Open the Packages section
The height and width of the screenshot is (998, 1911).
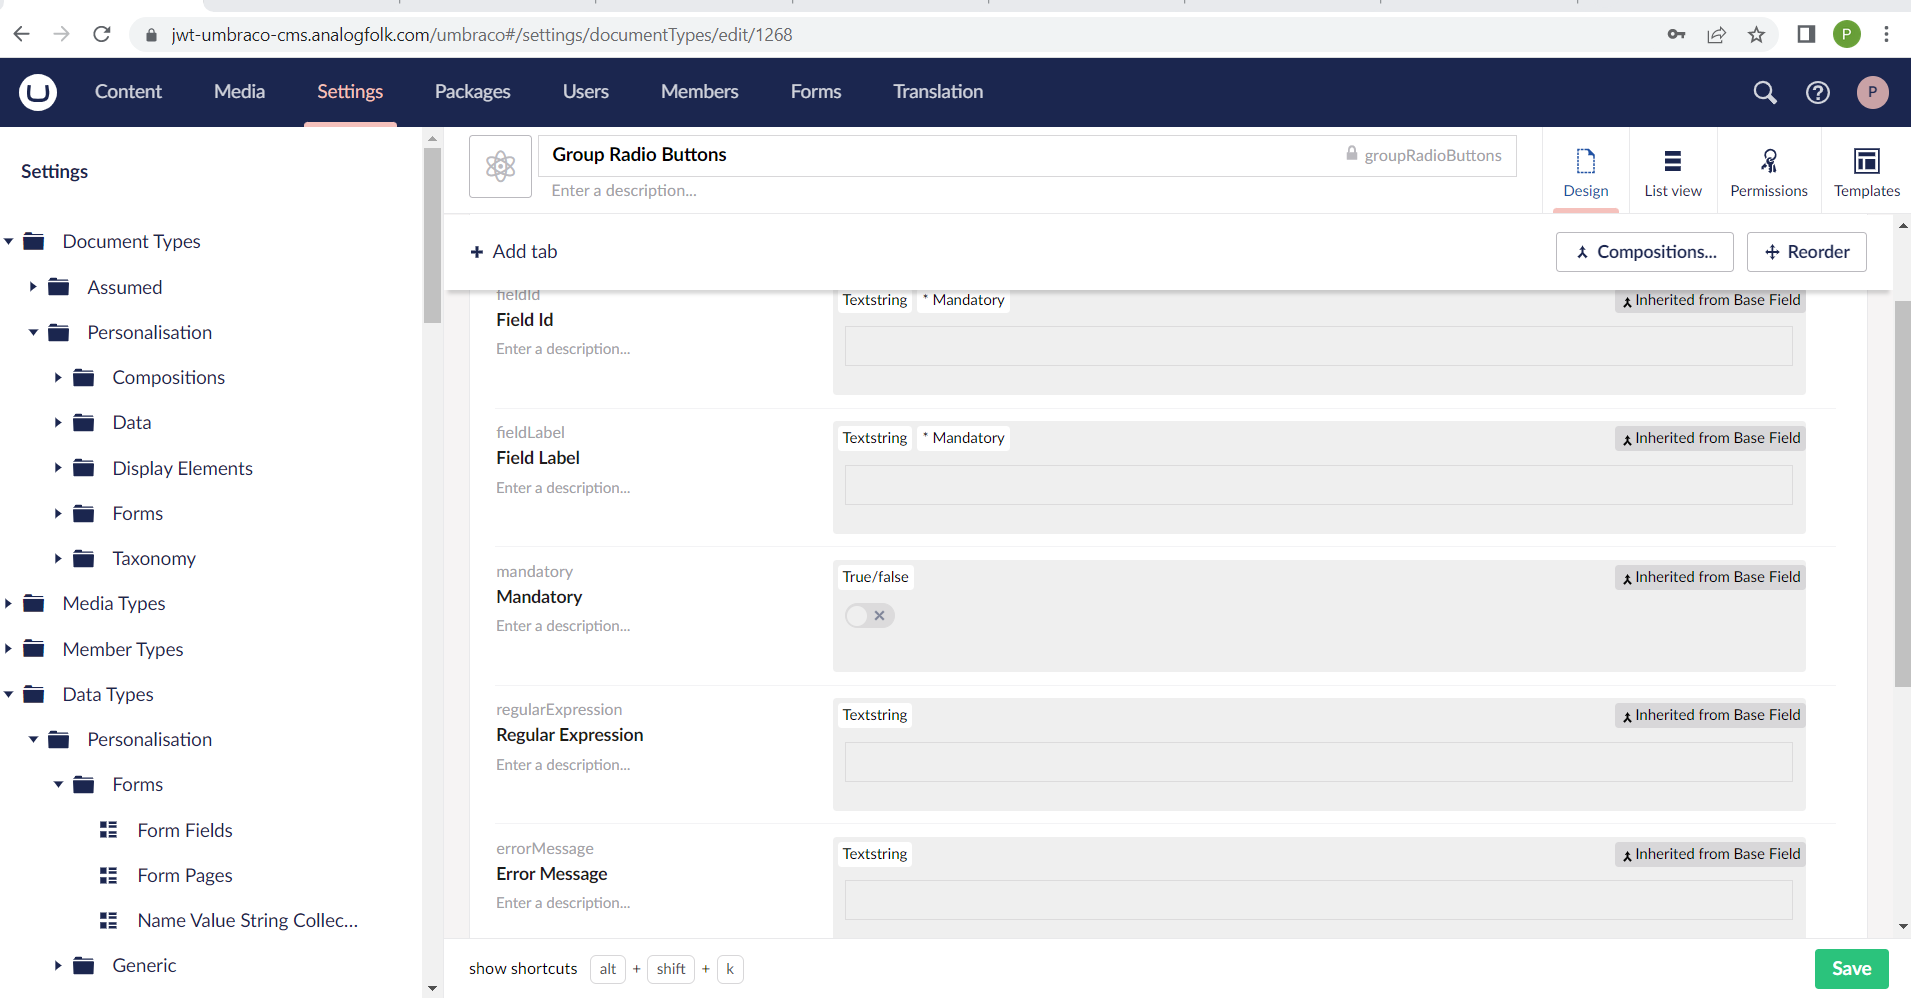[472, 92]
